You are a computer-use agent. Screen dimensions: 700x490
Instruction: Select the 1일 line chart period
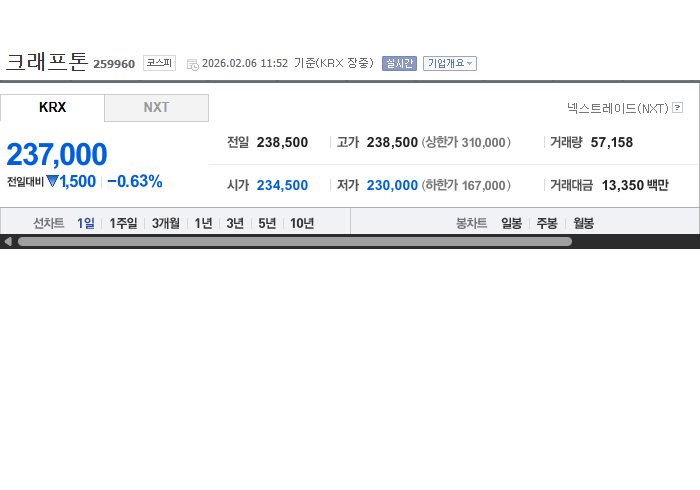click(x=86, y=223)
